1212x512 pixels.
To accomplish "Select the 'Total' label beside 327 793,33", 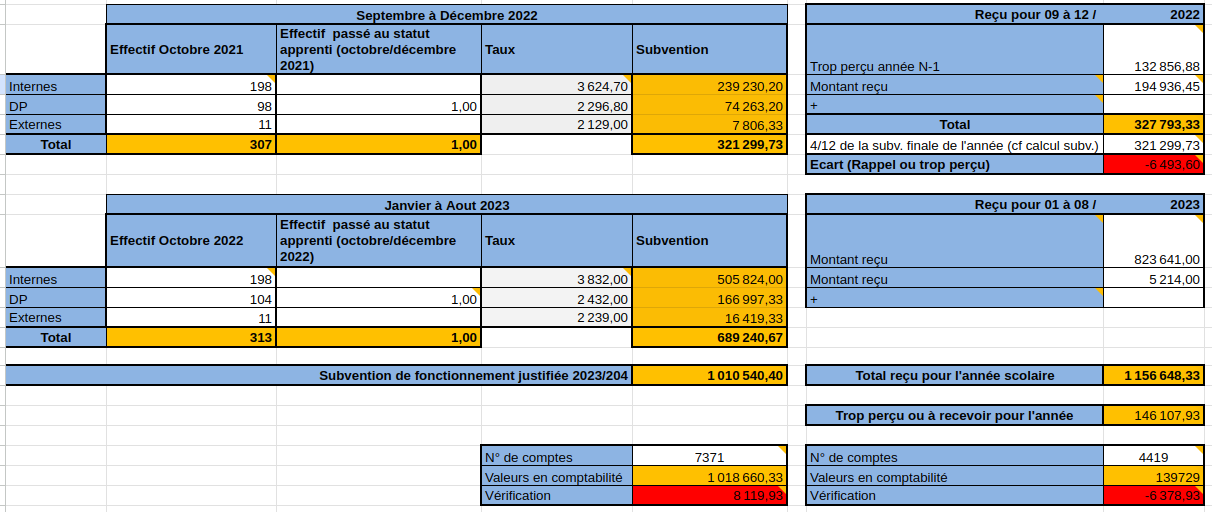I will (954, 124).
